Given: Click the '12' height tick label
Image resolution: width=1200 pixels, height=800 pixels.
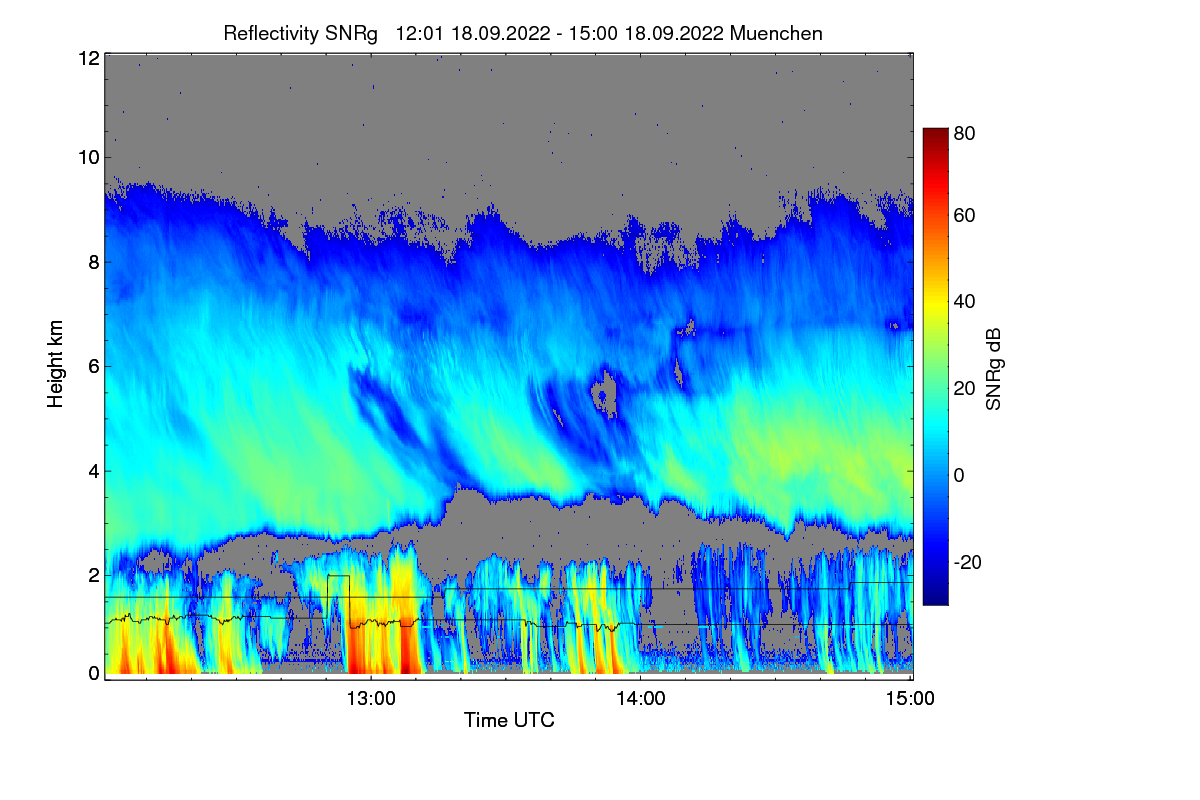Looking at the screenshot, I should [x=87, y=58].
